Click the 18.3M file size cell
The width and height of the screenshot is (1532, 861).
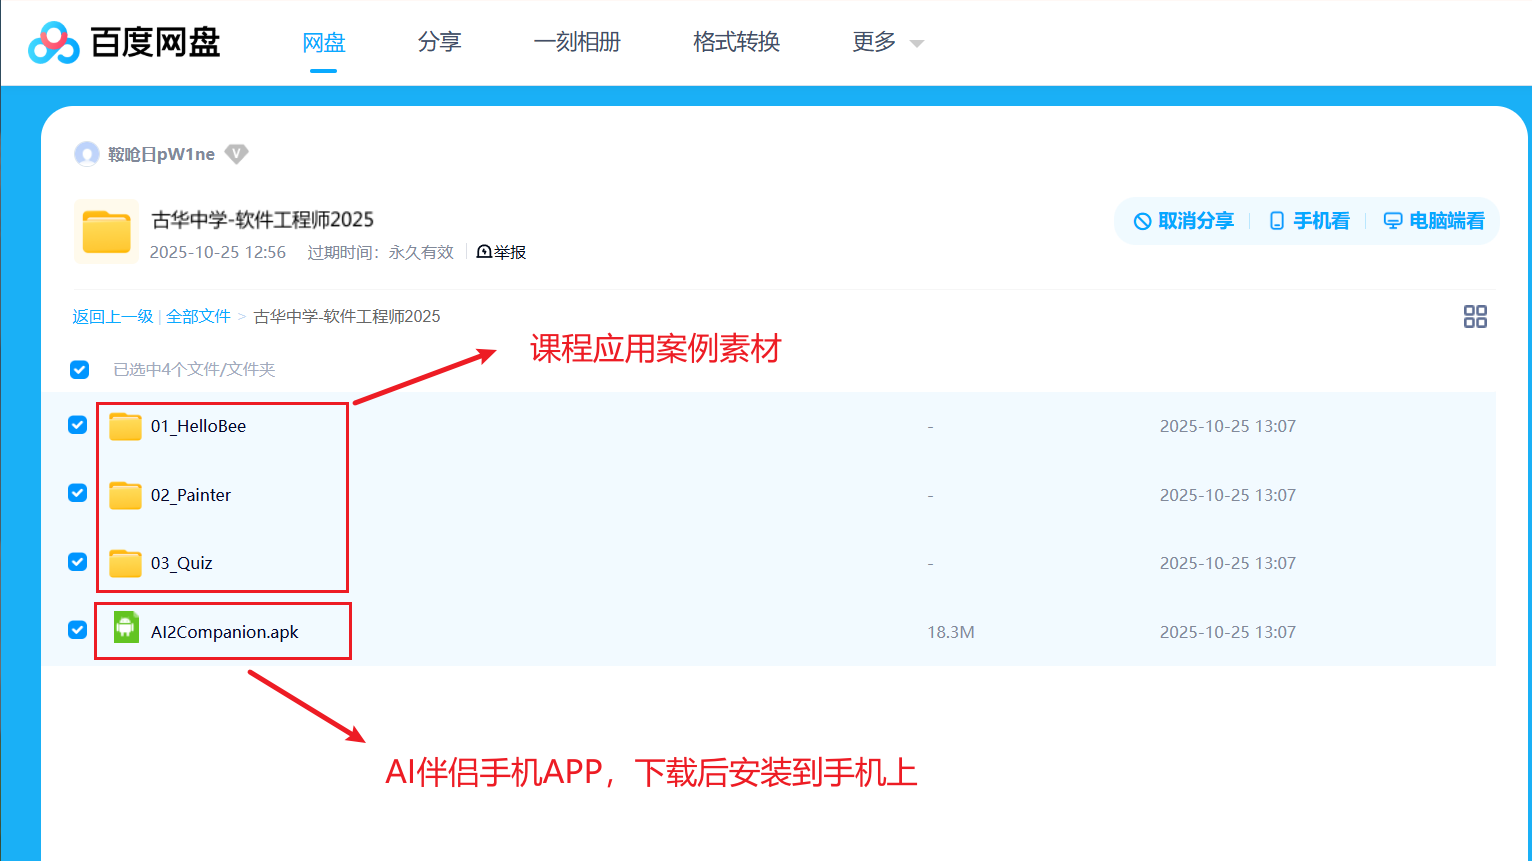(x=951, y=632)
